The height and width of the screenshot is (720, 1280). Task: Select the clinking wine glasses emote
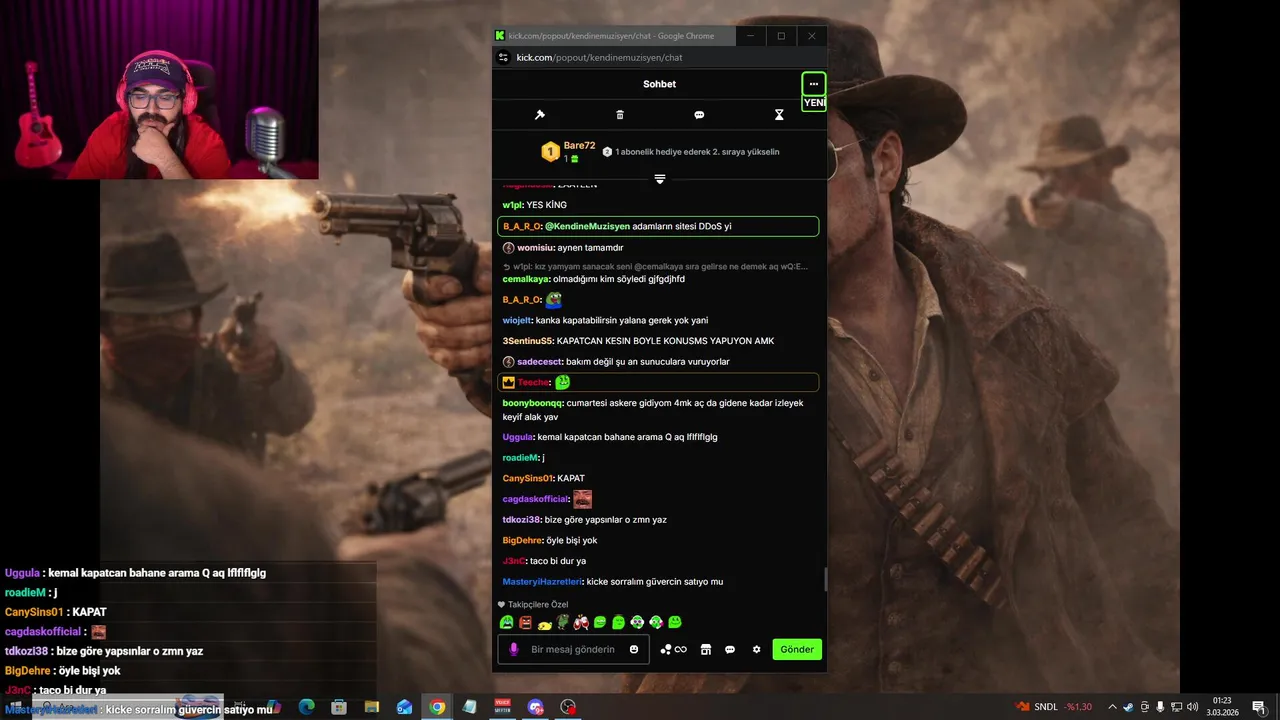[x=581, y=622]
